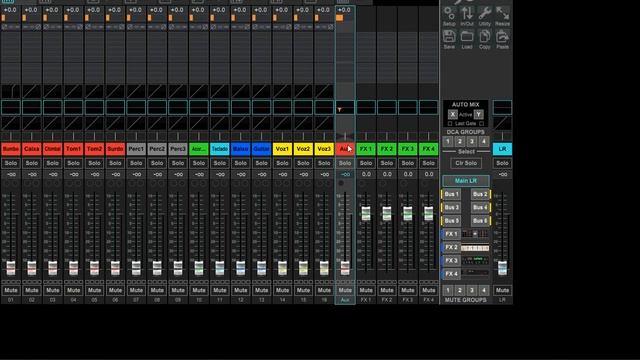Open the gate thumbnail of the Guitar channel
The height and width of the screenshot is (360, 640).
pos(261,91)
